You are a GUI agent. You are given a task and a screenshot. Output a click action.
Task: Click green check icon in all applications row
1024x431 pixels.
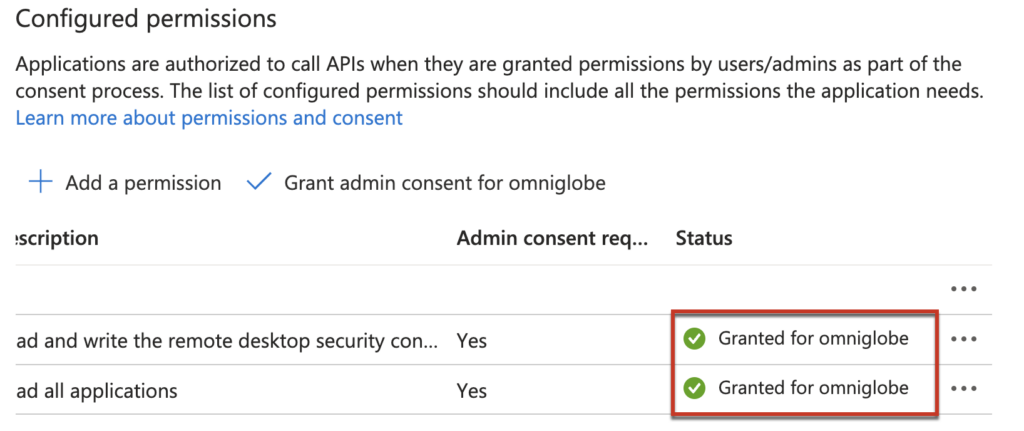pyautogui.click(x=694, y=388)
